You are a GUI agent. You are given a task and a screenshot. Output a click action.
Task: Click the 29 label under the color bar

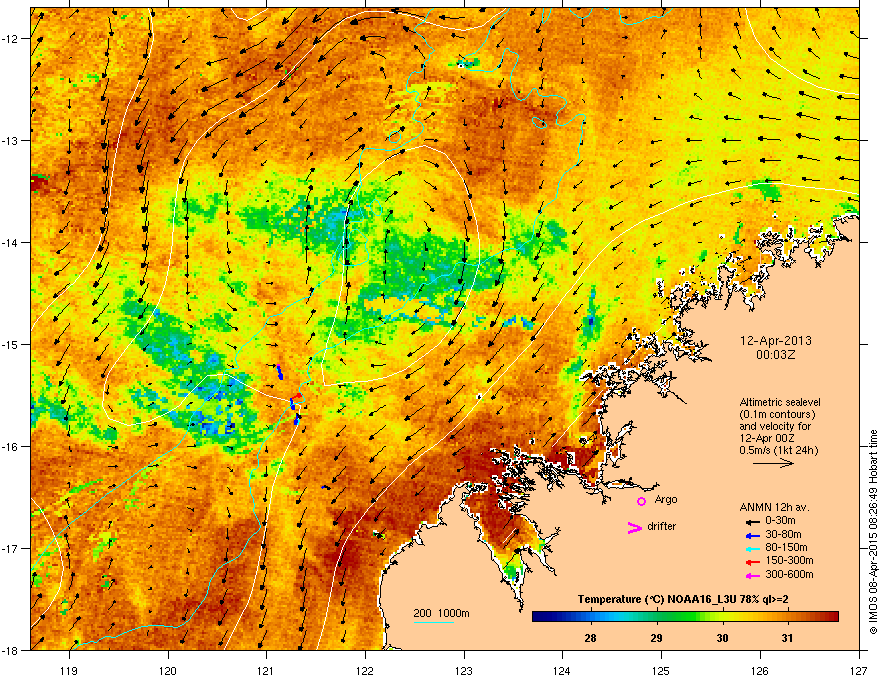click(x=656, y=638)
